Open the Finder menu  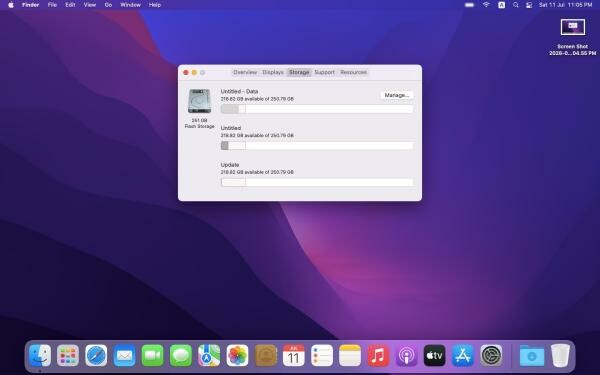(31, 5)
